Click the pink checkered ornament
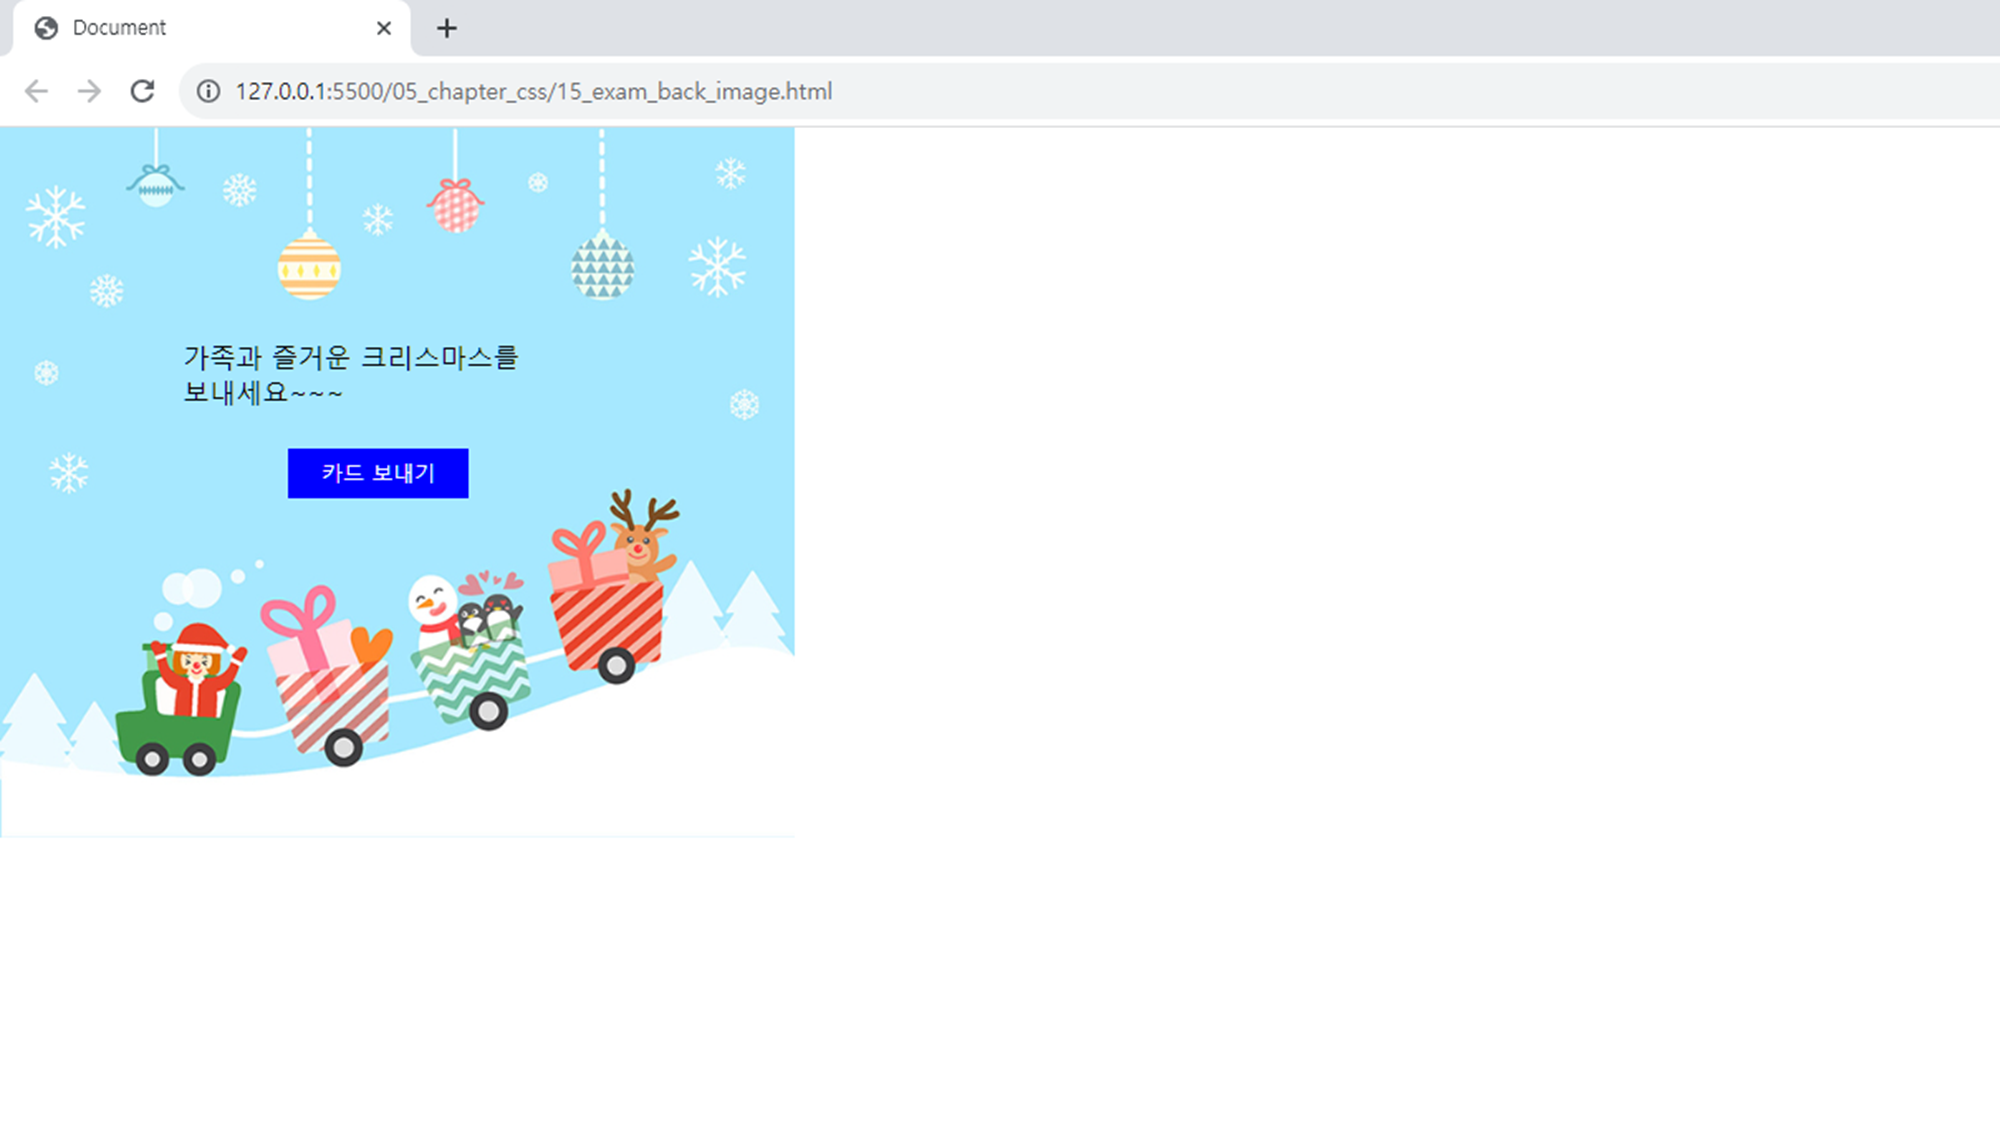 [x=456, y=207]
